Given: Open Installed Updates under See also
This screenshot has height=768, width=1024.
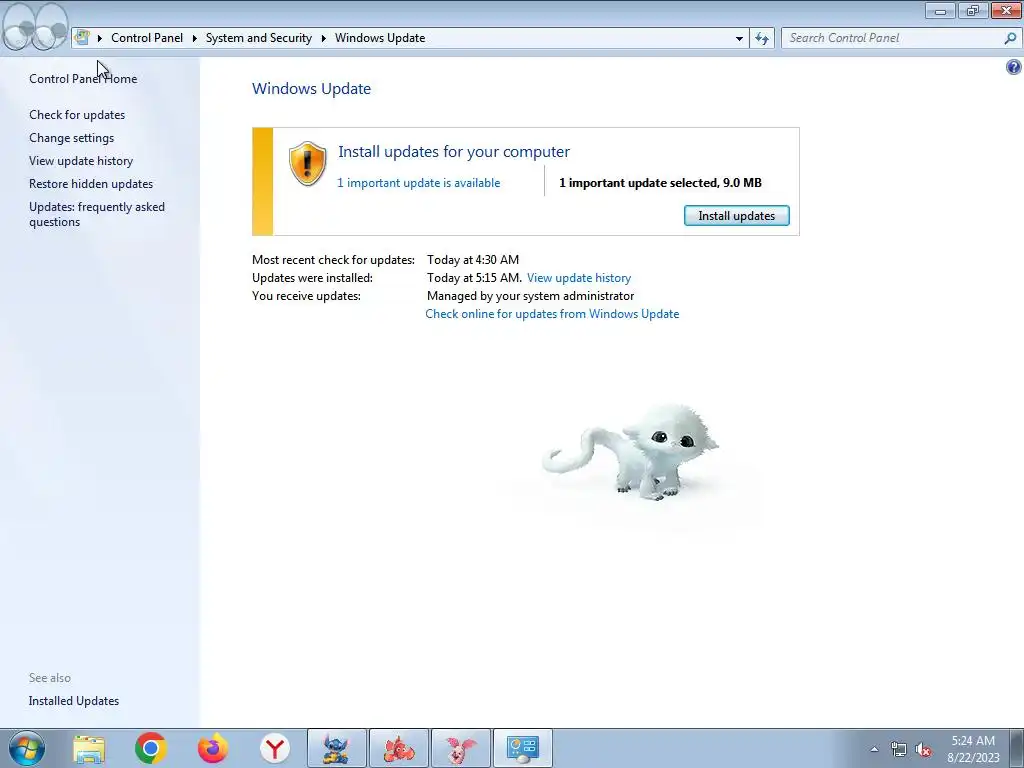Looking at the screenshot, I should click(x=74, y=701).
